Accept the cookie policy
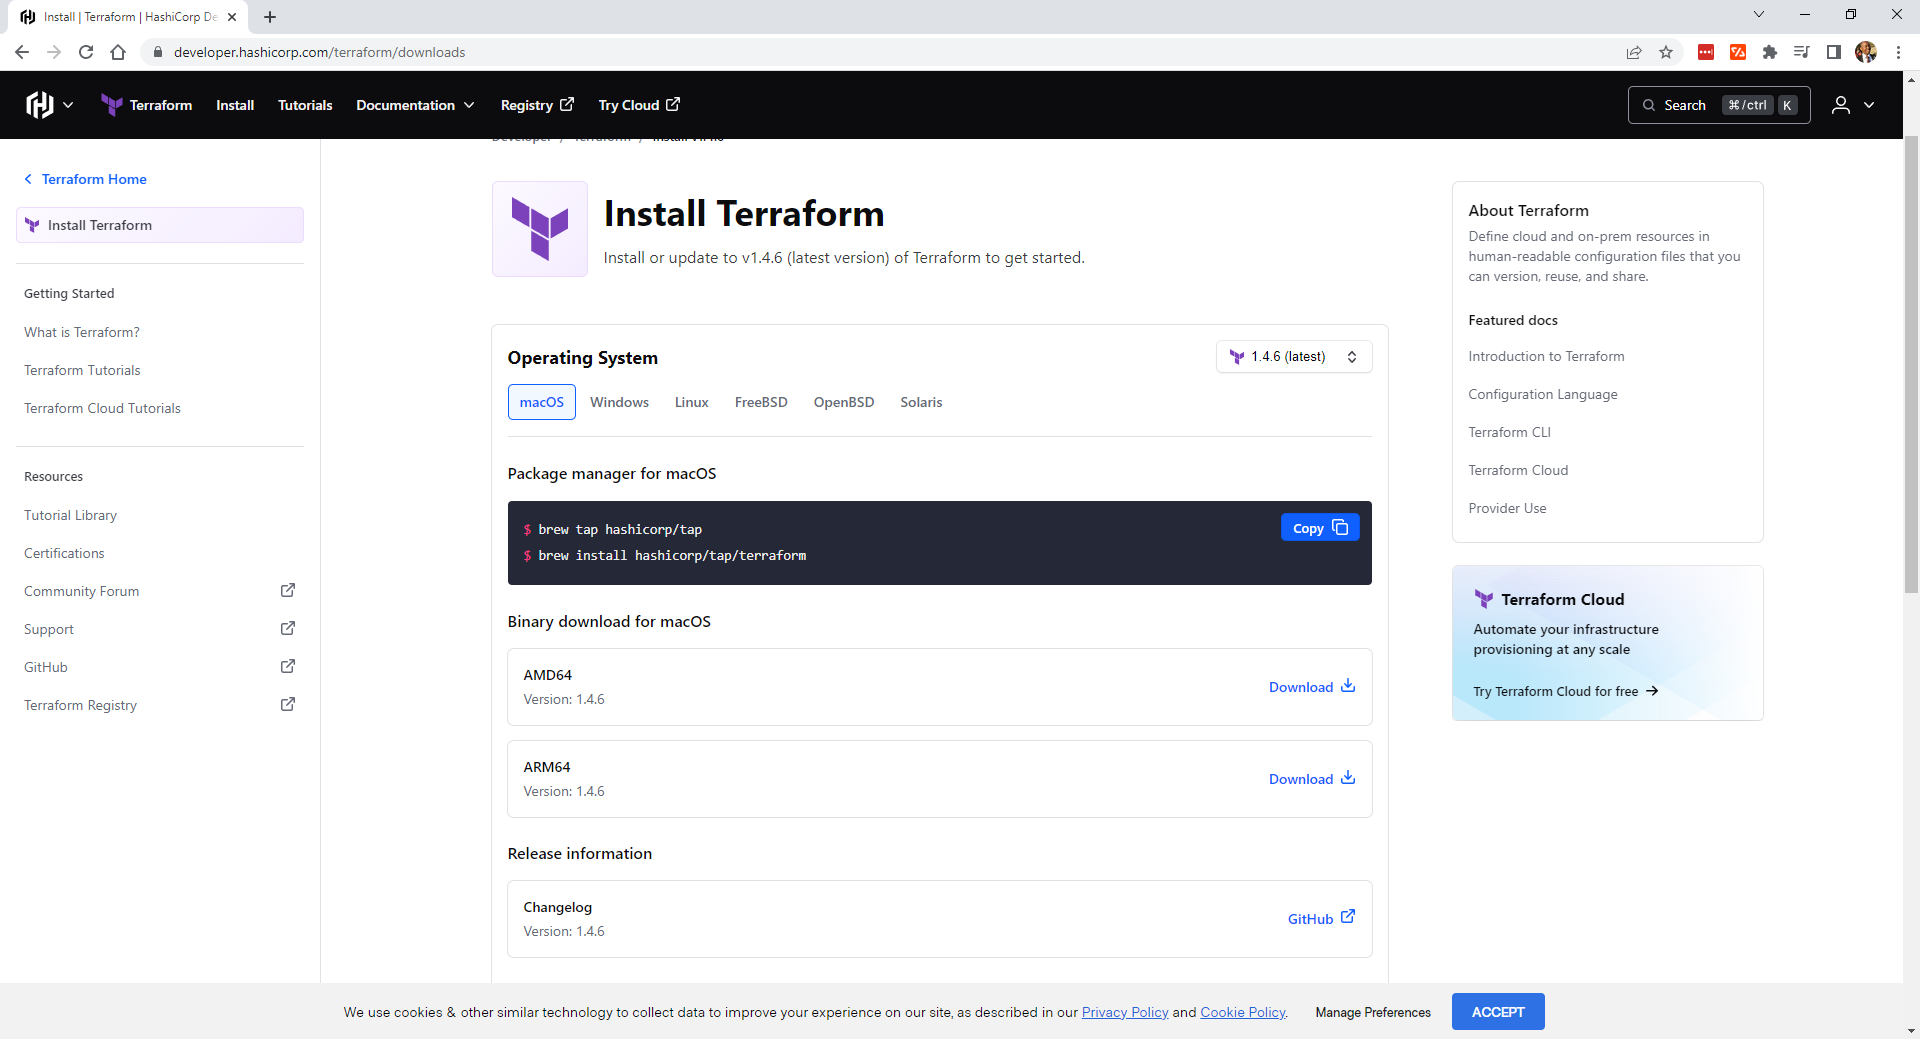The width and height of the screenshot is (1920, 1039). [1497, 1012]
